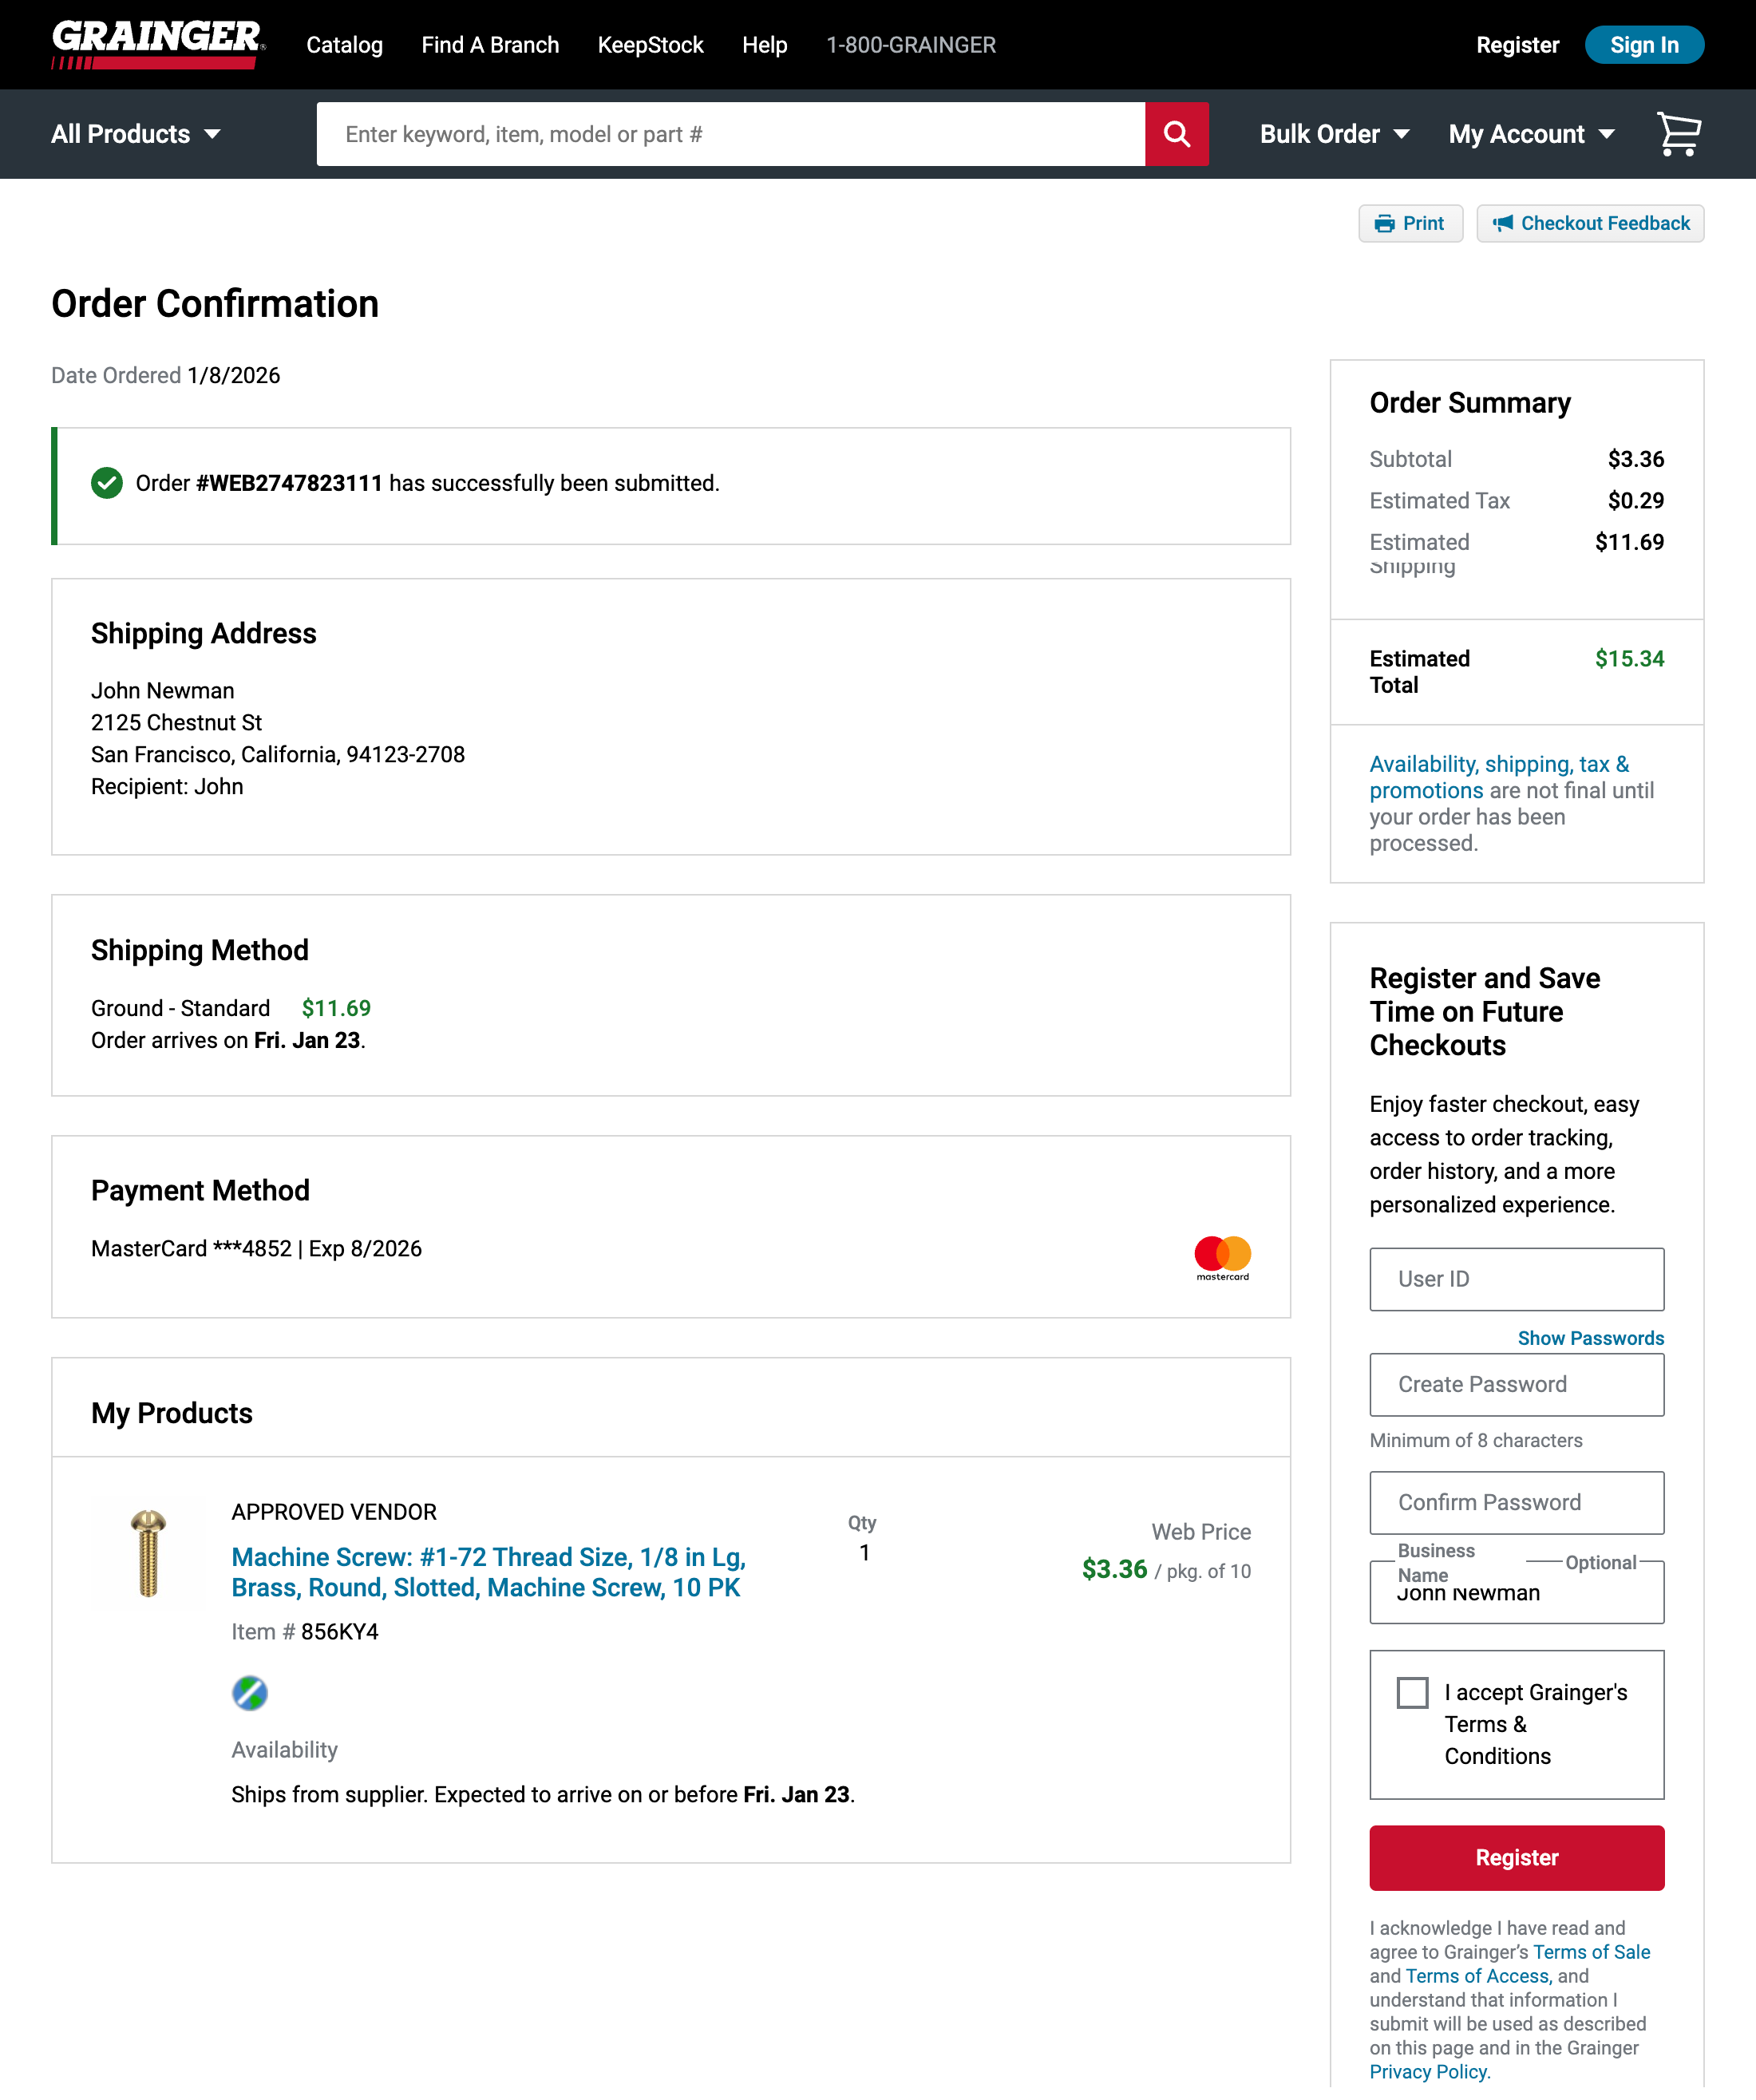The width and height of the screenshot is (1756, 2100).
Task: Expand the All Products dropdown
Action: pyautogui.click(x=136, y=134)
